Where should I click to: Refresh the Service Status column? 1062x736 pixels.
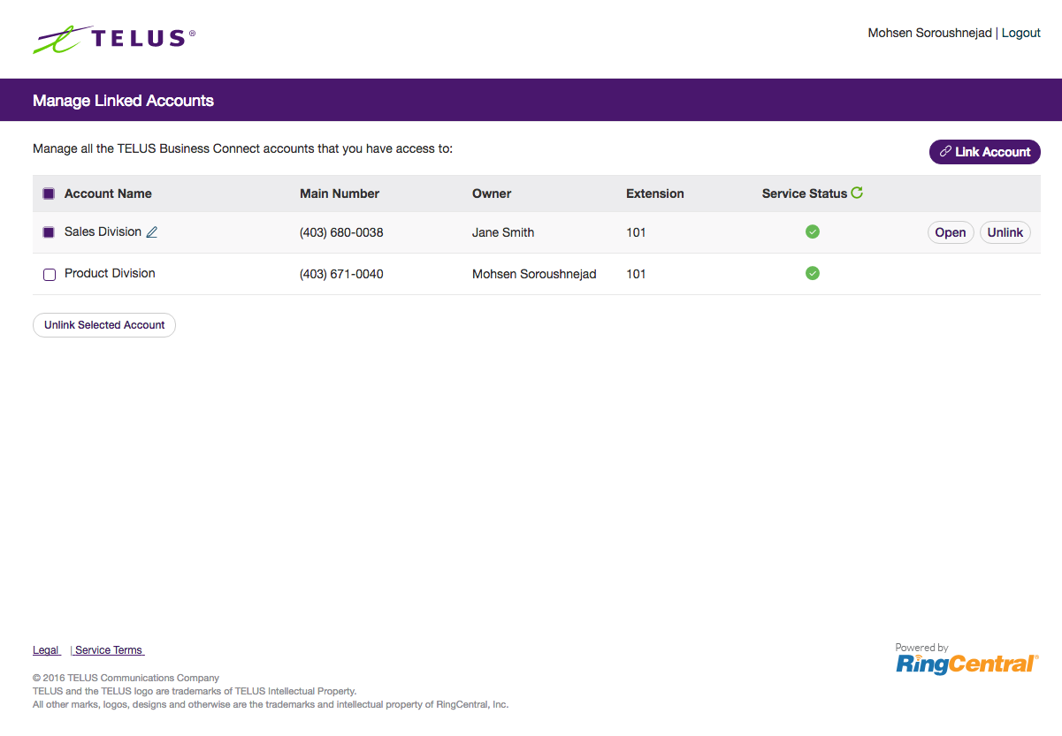point(858,192)
